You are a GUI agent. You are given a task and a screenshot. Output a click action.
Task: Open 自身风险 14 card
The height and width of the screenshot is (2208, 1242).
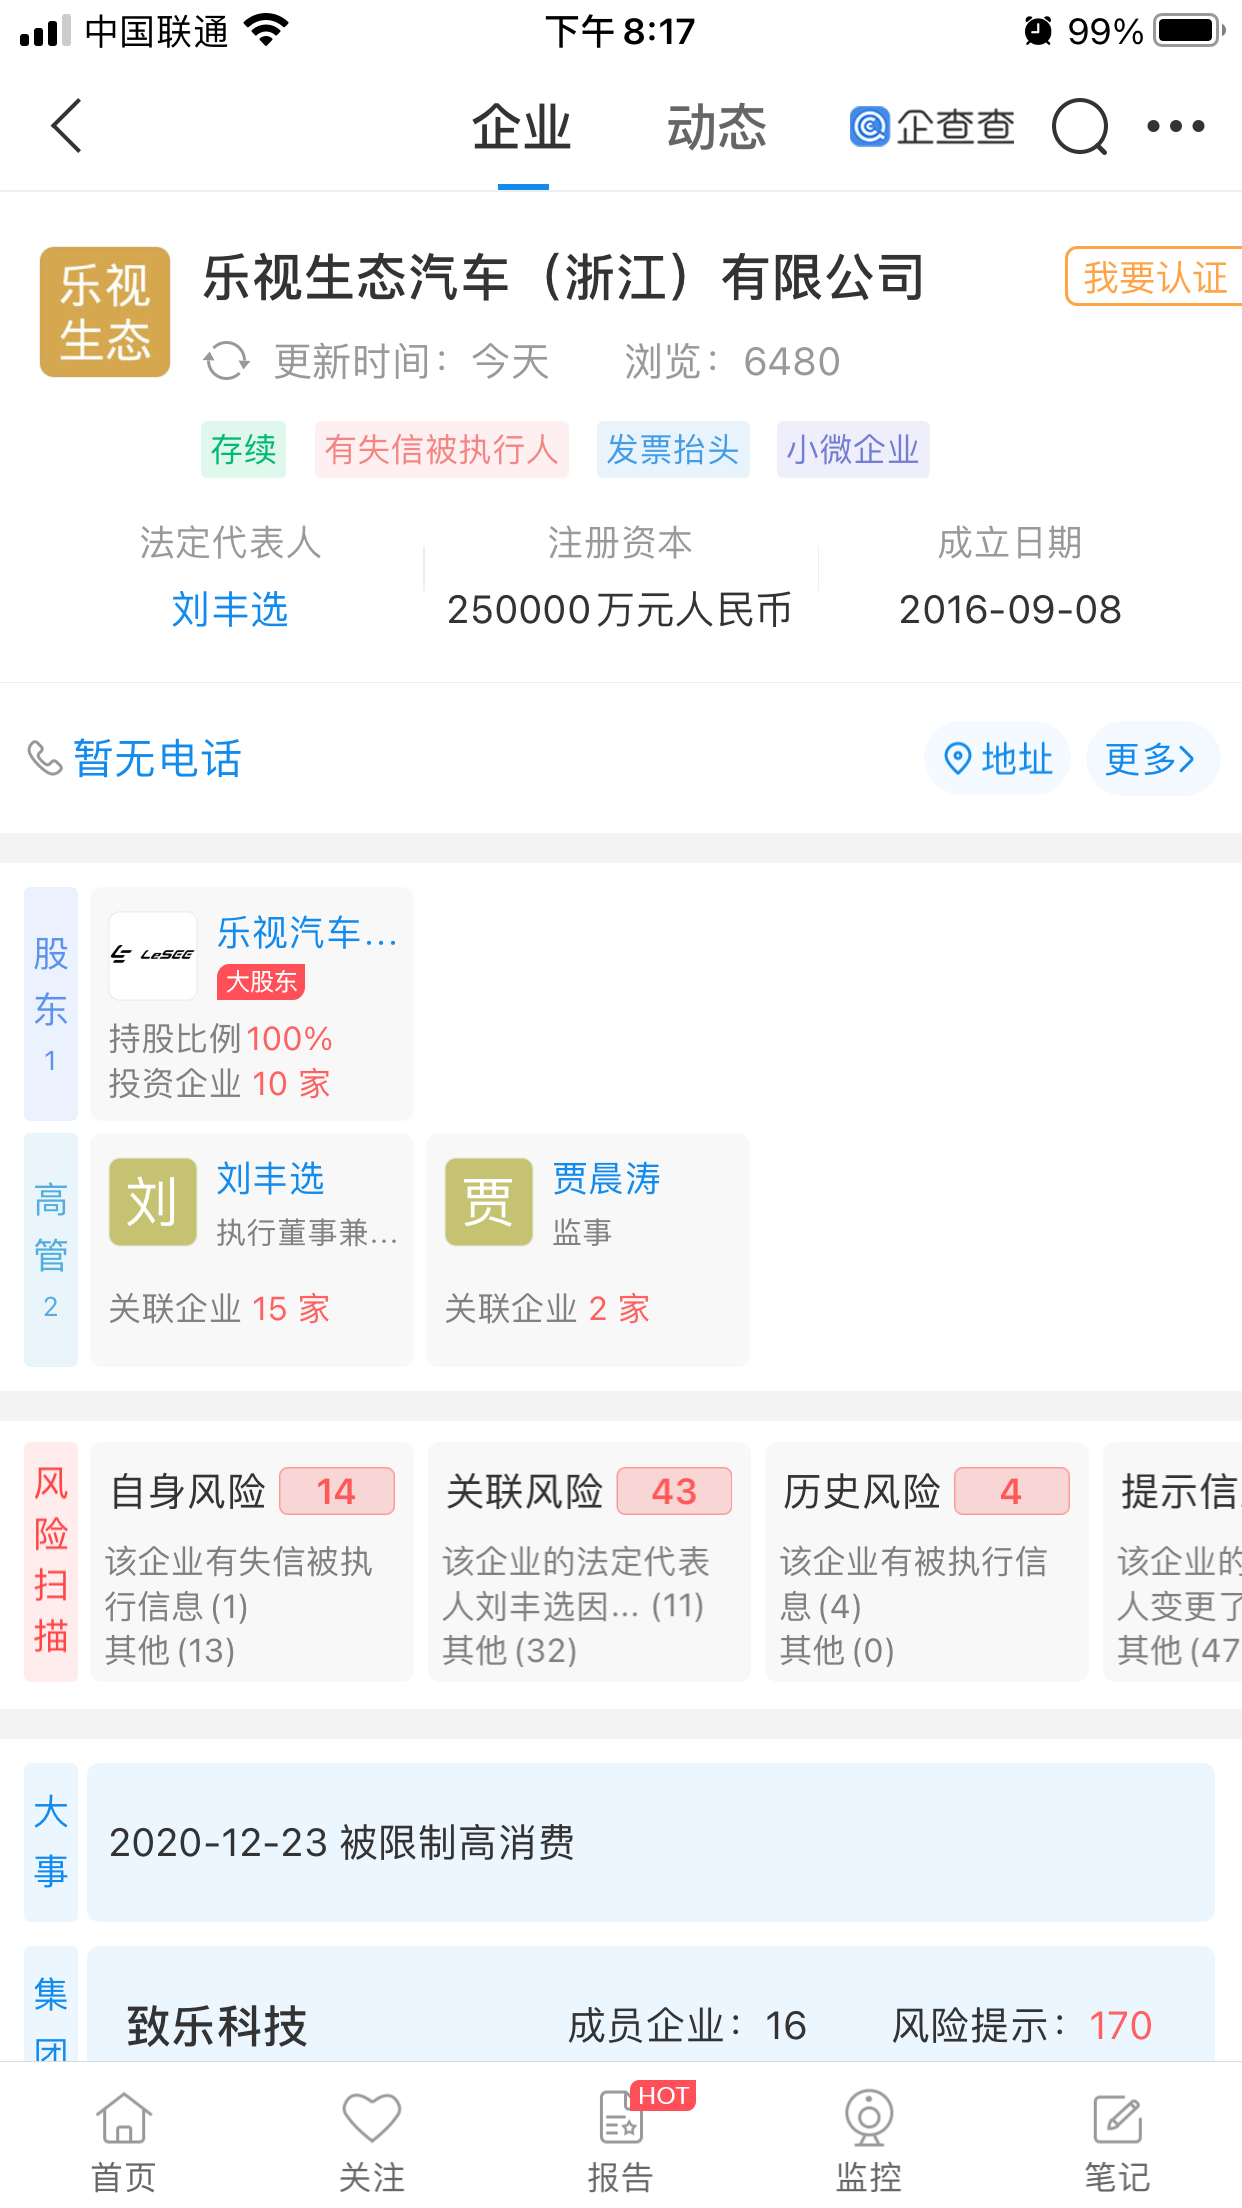point(252,1561)
